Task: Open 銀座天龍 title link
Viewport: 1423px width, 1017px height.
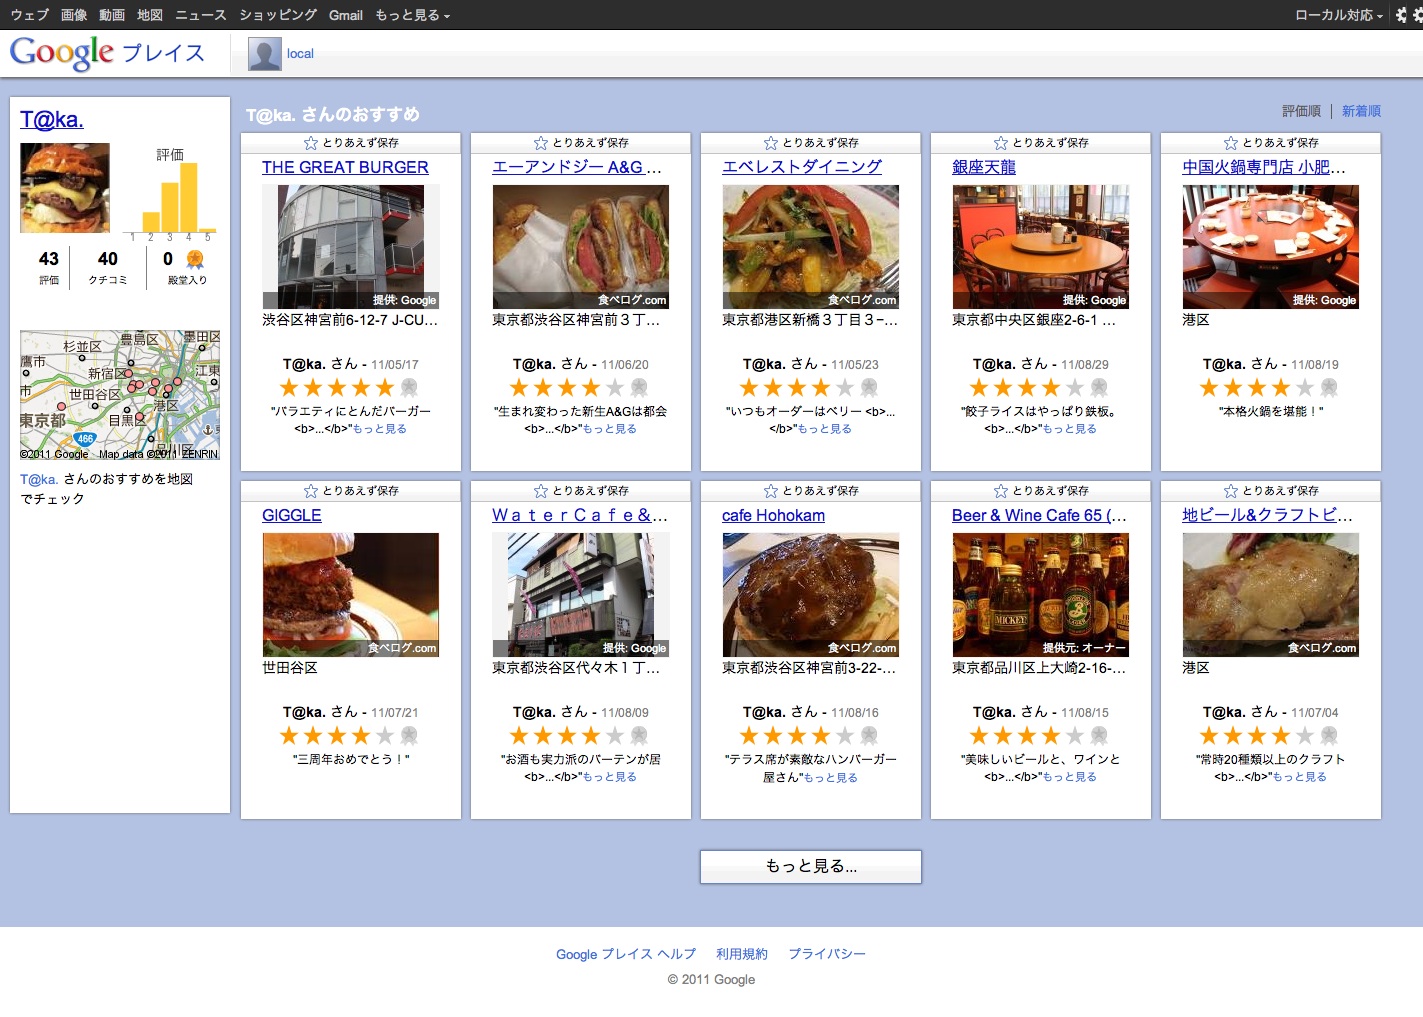Action: [984, 167]
